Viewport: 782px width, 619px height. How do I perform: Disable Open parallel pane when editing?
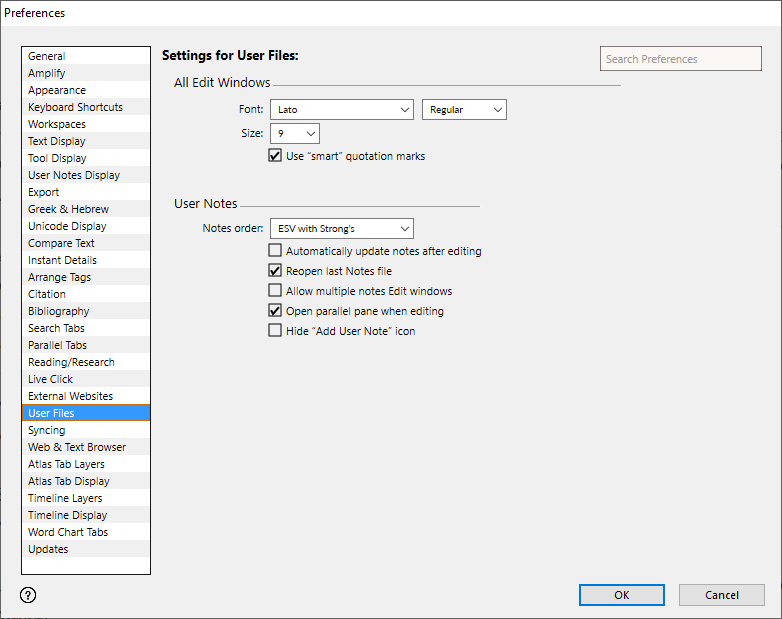point(275,311)
